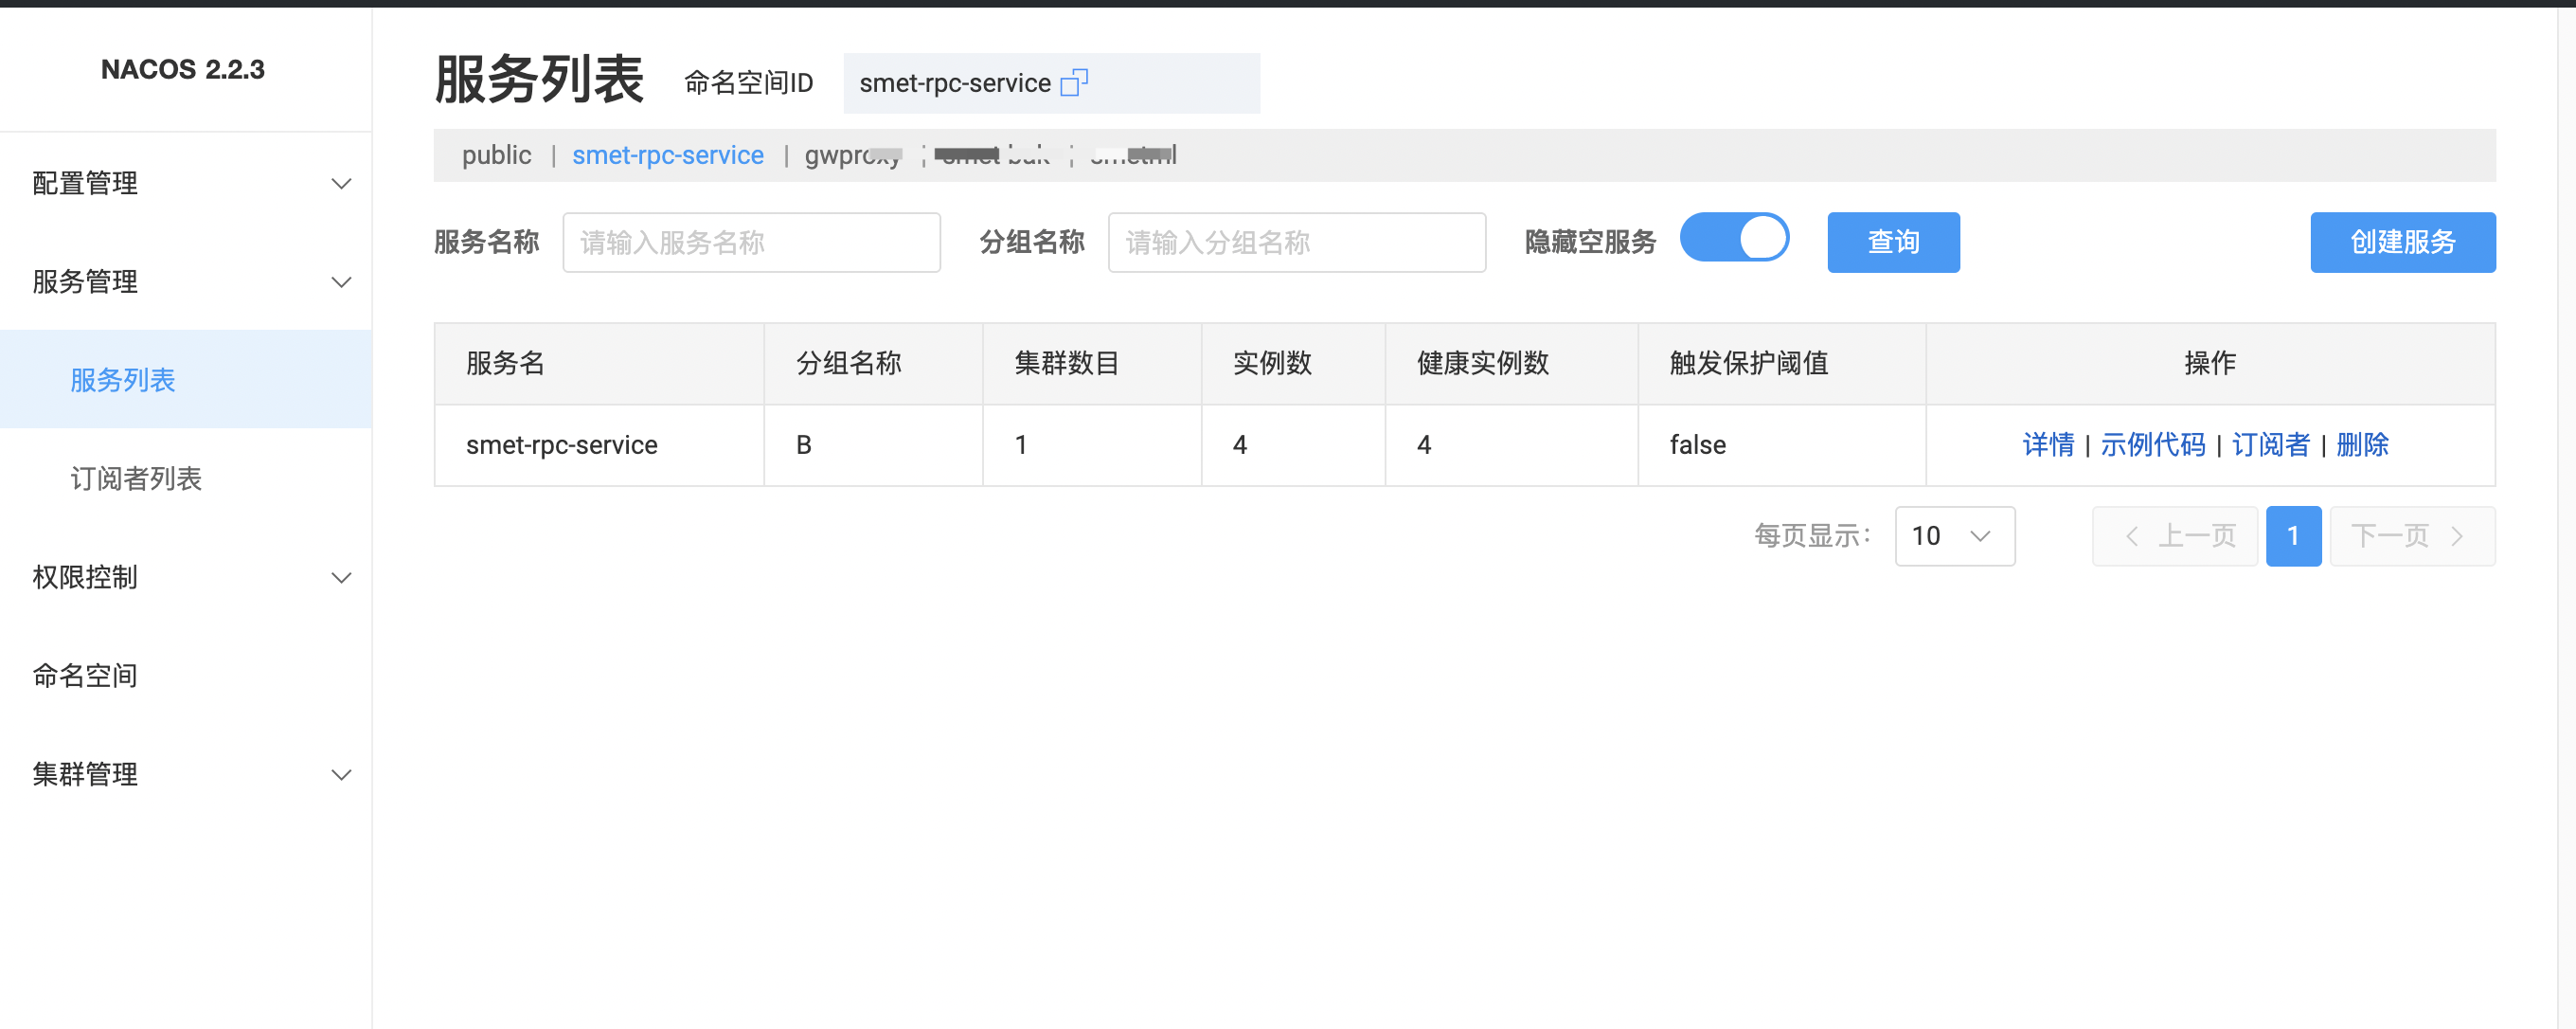Toggle the 隐藏空服务 switch
This screenshot has height=1029, width=2576.
1734,239
